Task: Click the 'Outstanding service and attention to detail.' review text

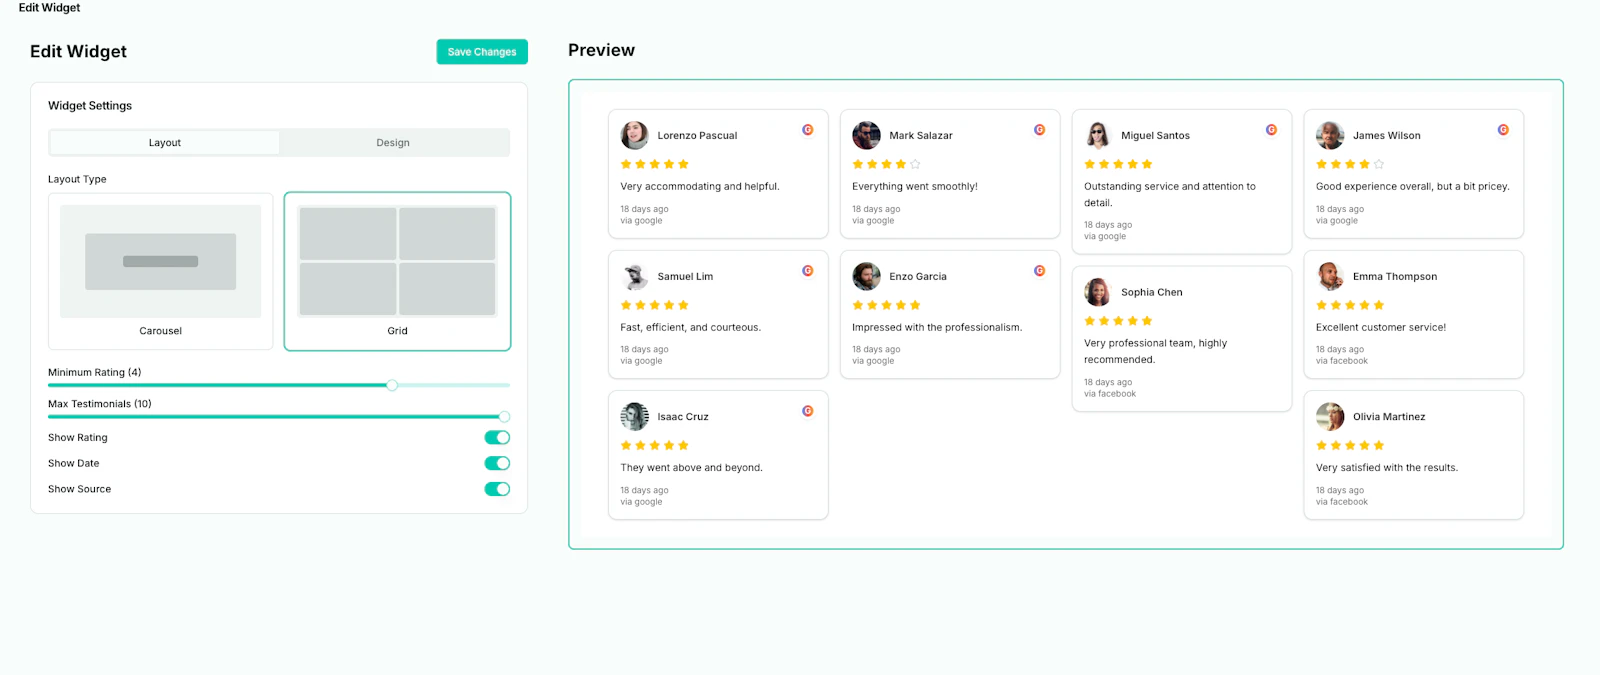Action: [1170, 195]
